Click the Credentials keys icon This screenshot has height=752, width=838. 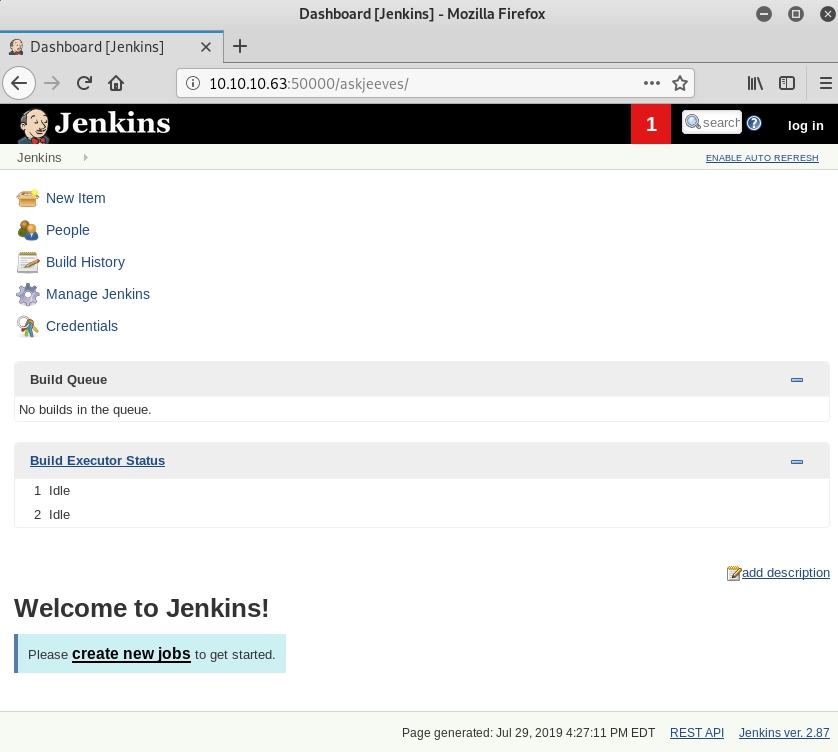27,327
